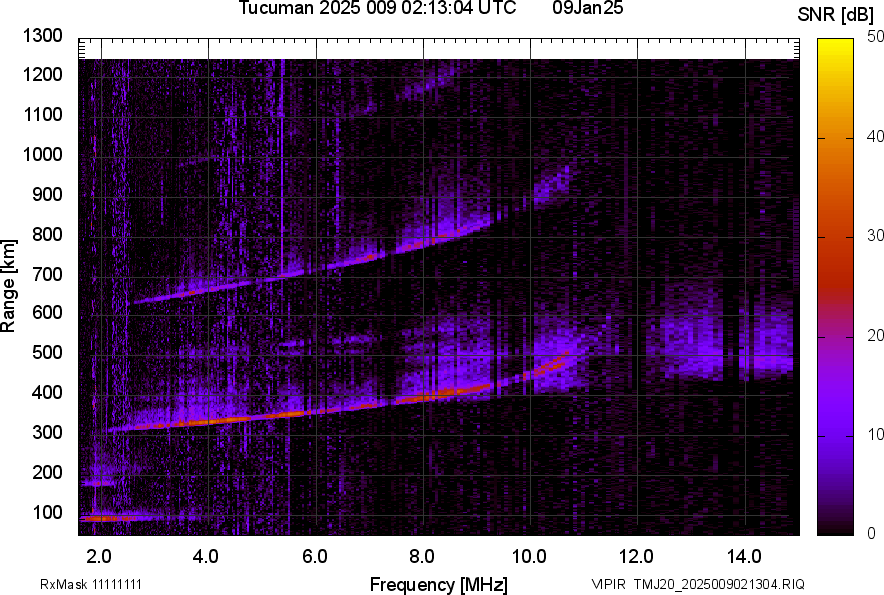Screen dimensions: 884x595
Task: Click range tick label 600
Action: [47, 312]
